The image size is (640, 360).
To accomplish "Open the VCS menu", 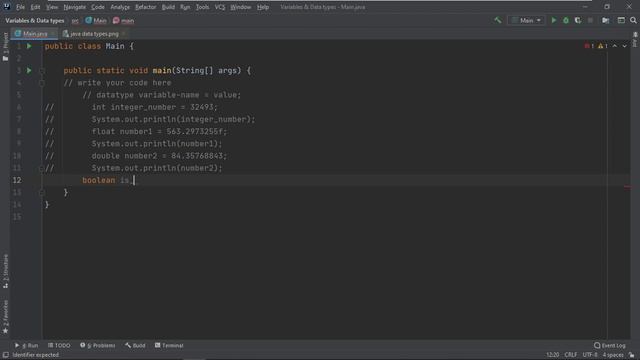I will click(220, 7).
